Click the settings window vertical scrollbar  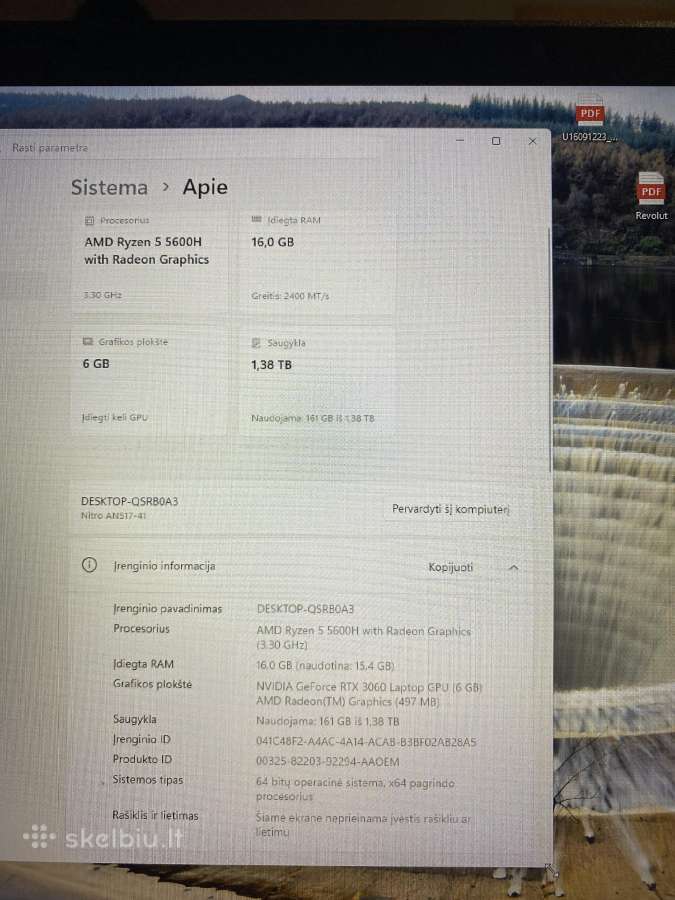(x=550, y=350)
